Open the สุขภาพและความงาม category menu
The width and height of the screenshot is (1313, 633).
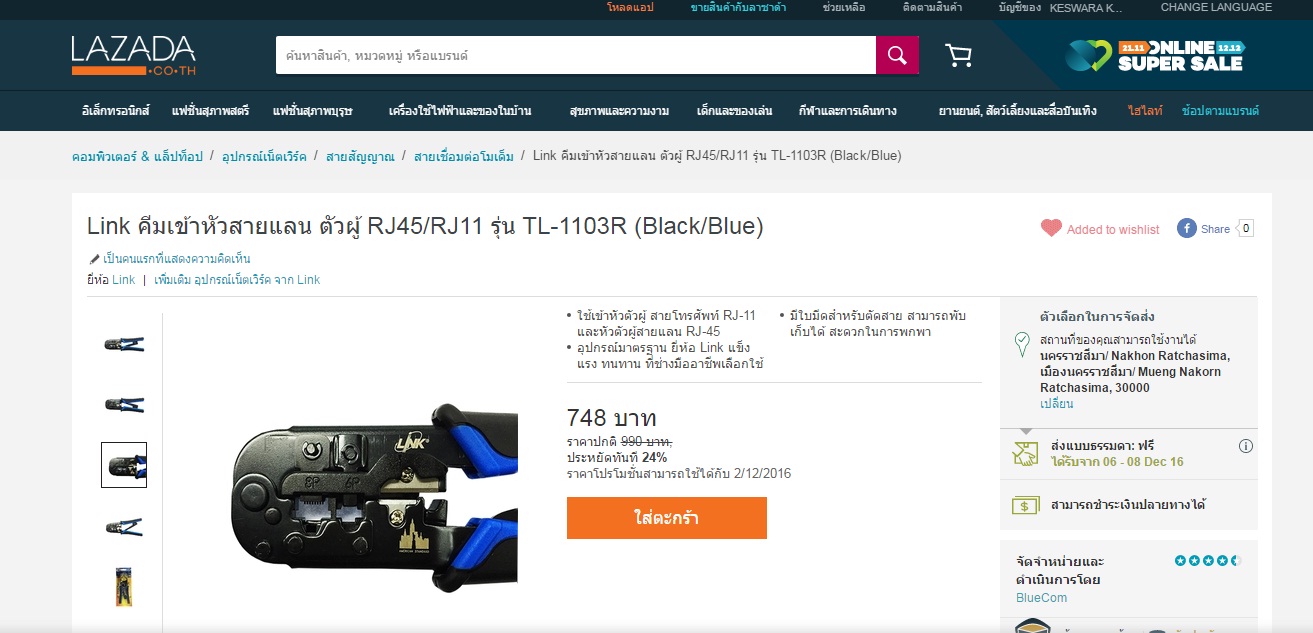tap(619, 111)
